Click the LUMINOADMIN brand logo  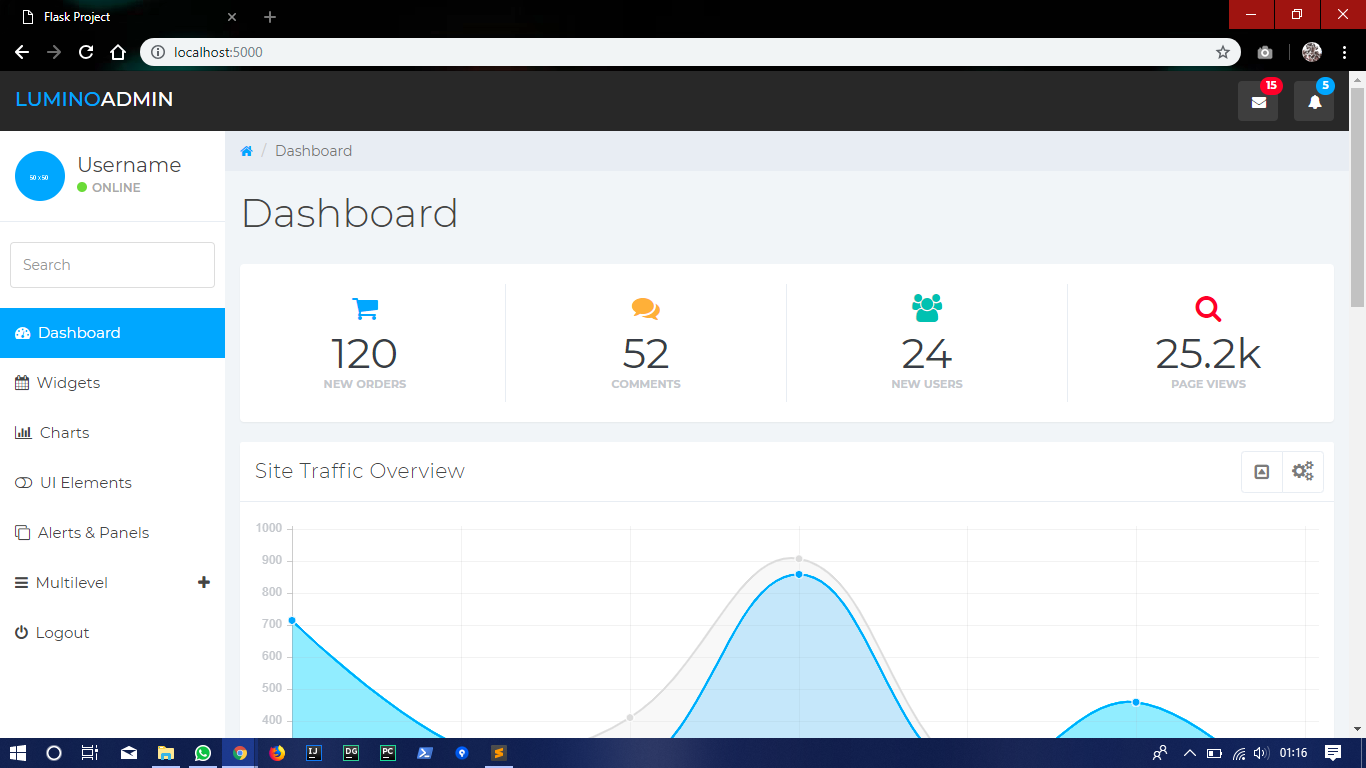point(94,99)
